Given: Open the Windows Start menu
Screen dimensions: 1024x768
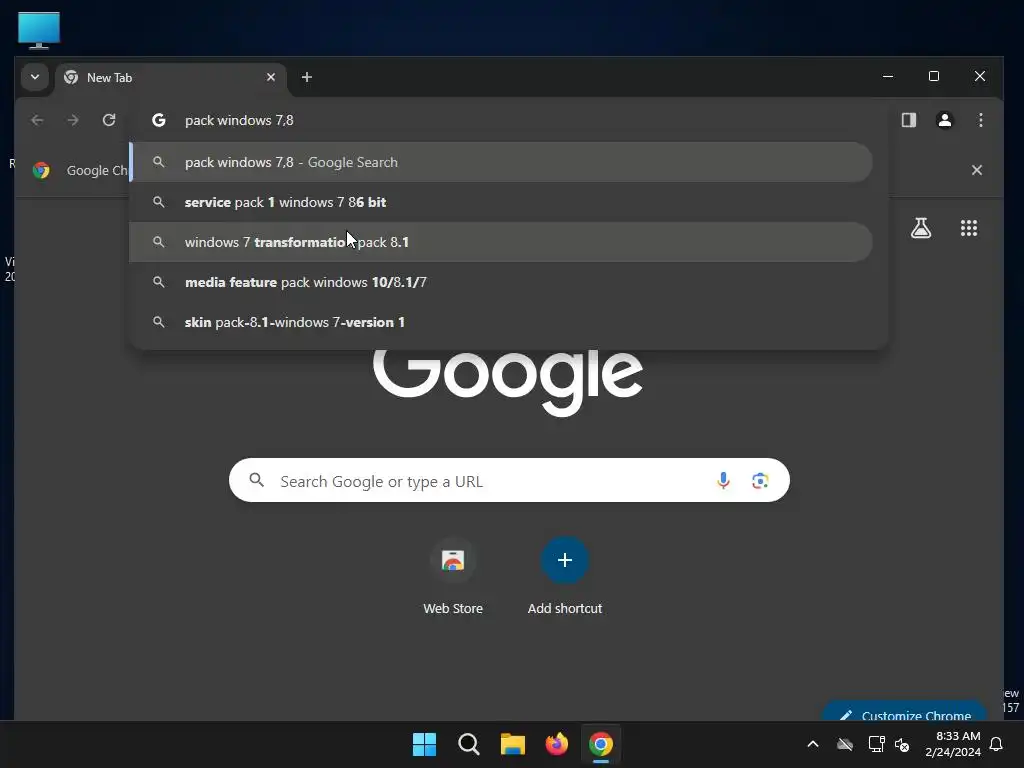Looking at the screenshot, I should (424, 744).
